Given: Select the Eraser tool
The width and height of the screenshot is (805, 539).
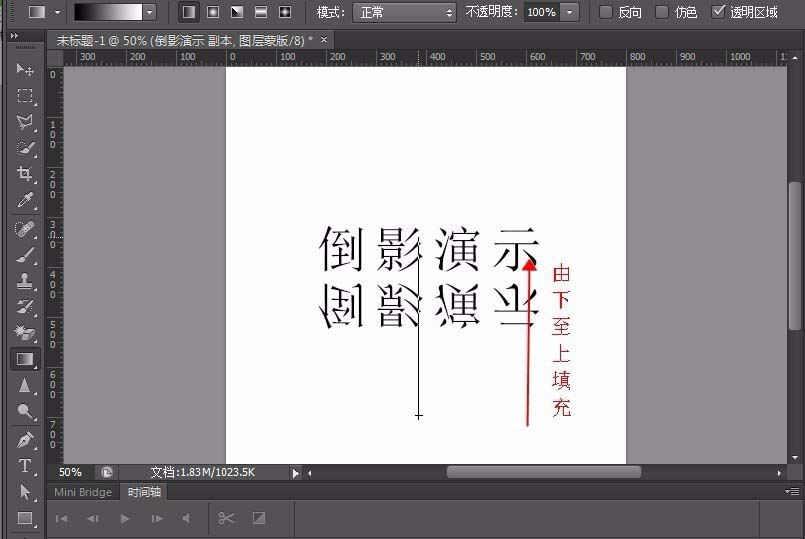Looking at the screenshot, I should pyautogui.click(x=25, y=333).
